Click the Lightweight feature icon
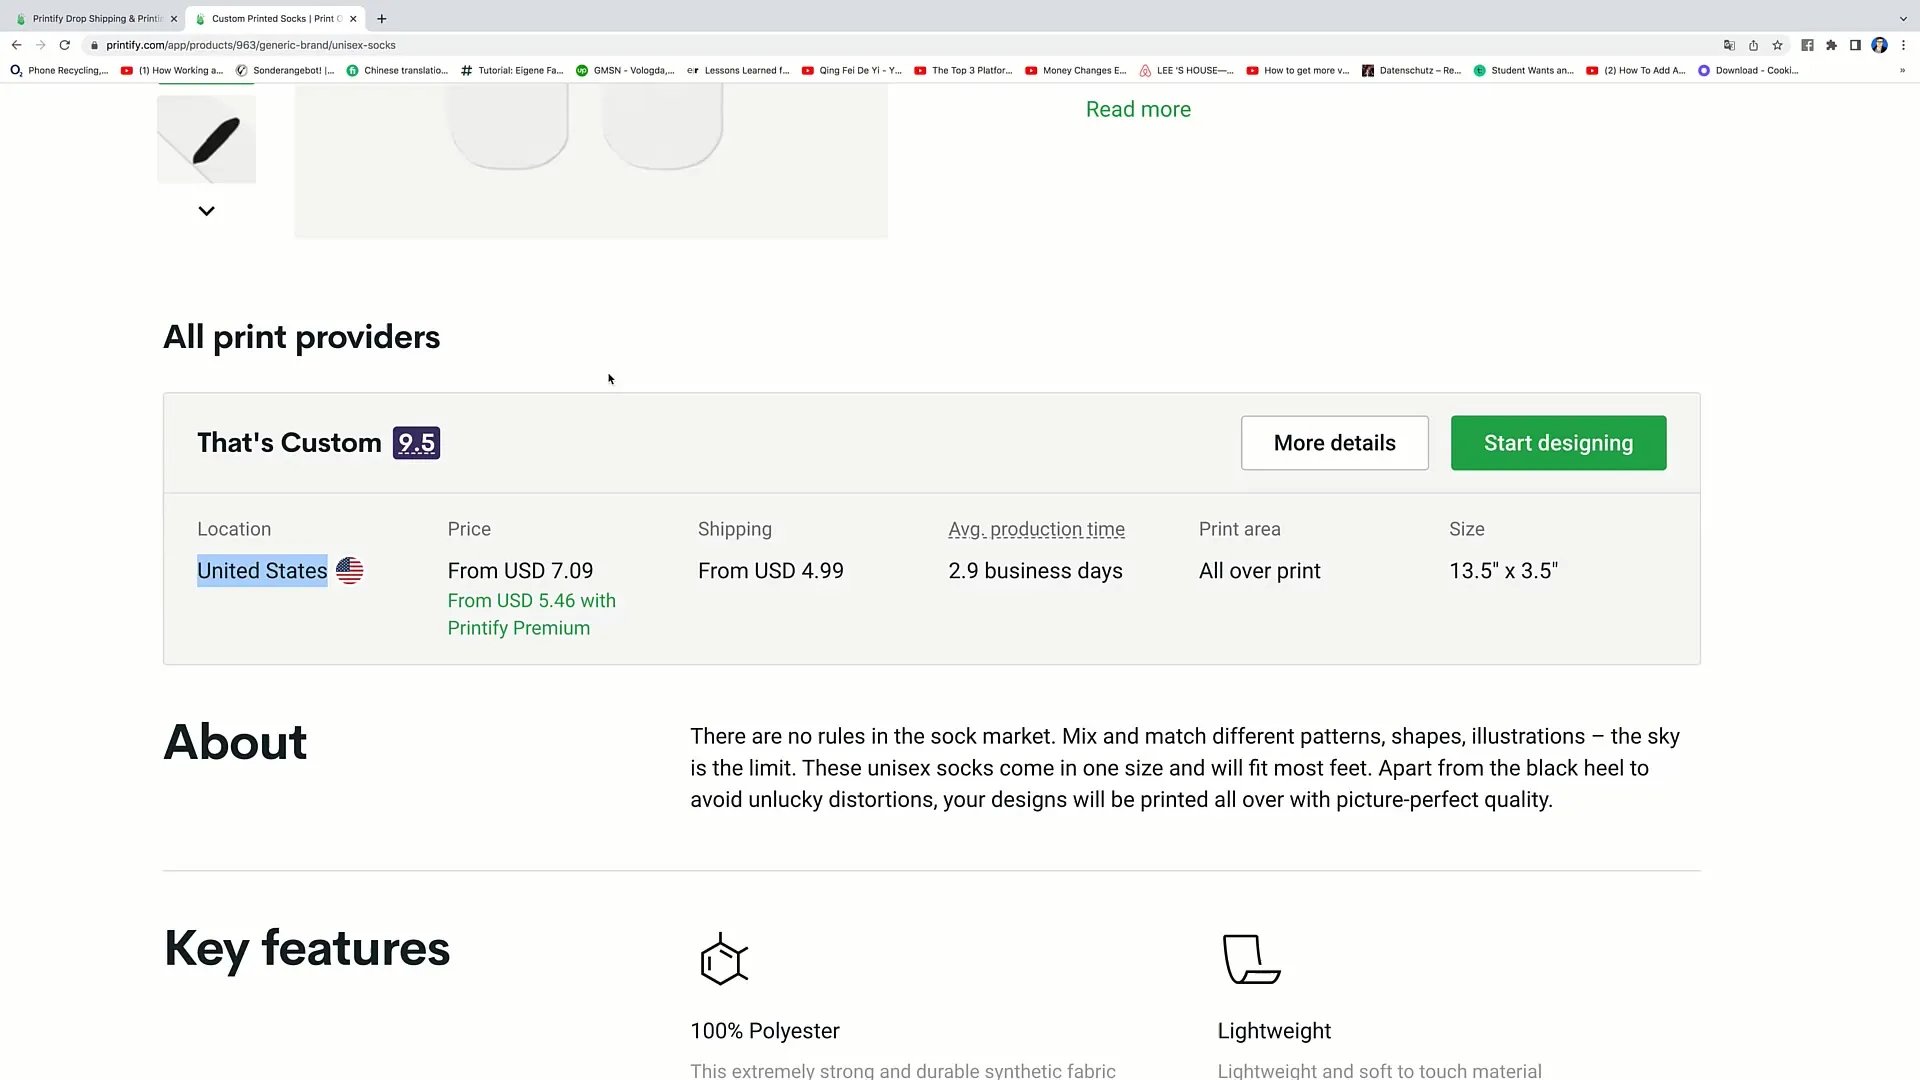The width and height of the screenshot is (1920, 1080). coord(1251,959)
